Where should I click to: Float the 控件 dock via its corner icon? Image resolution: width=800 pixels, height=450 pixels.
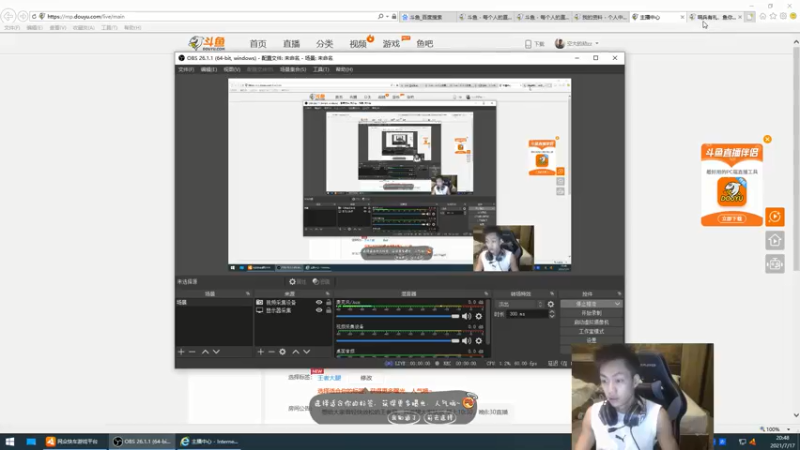pyautogui.click(x=619, y=294)
